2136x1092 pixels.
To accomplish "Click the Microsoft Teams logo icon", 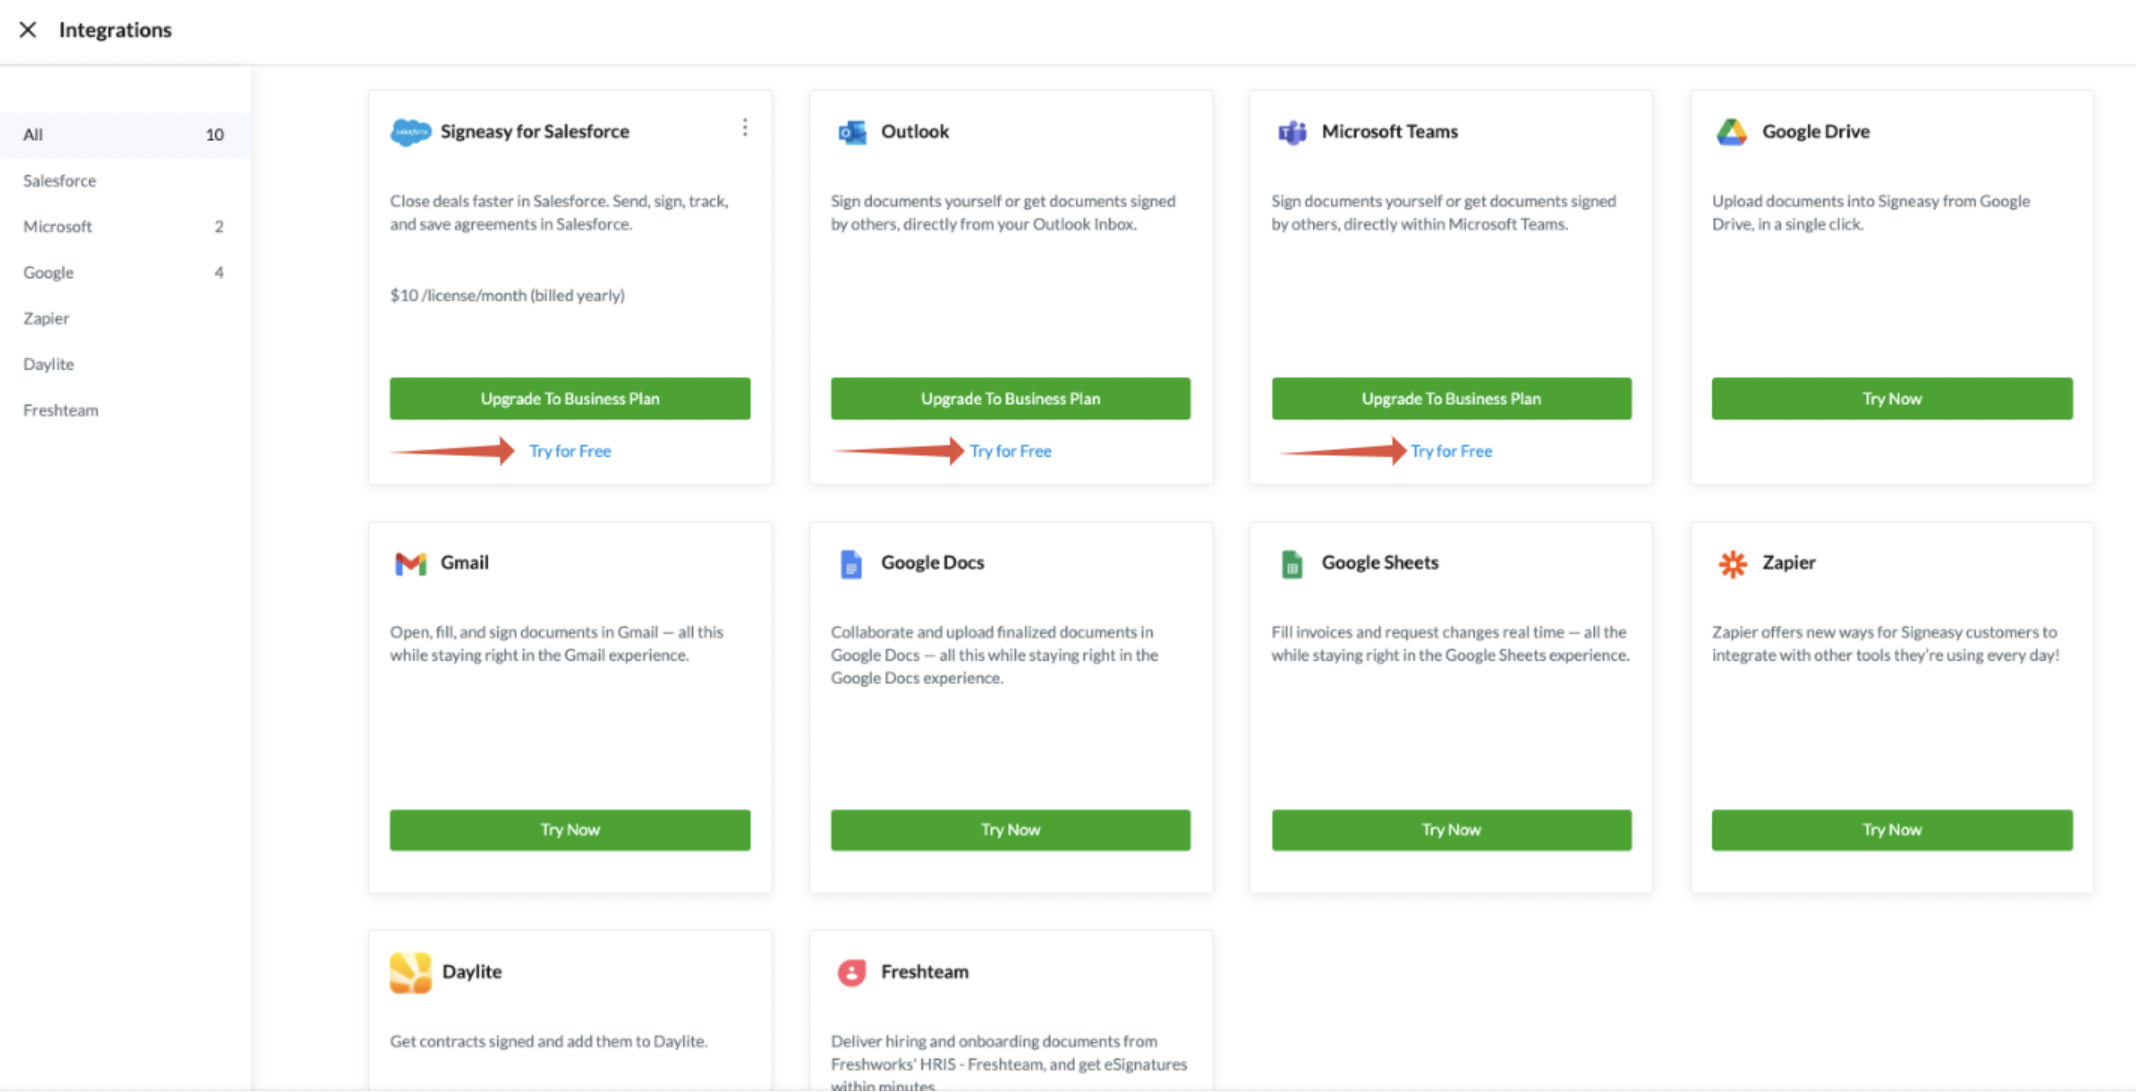I will [1292, 132].
